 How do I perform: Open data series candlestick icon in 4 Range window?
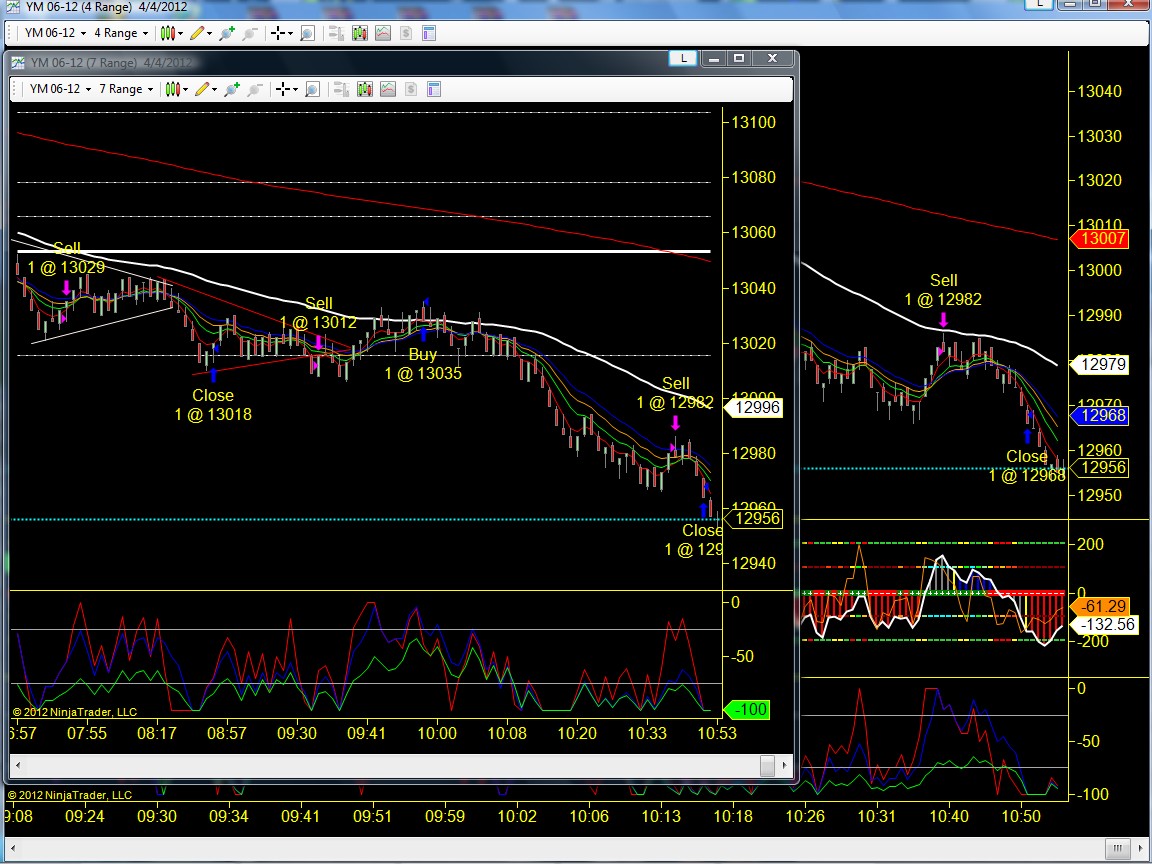tap(359, 33)
